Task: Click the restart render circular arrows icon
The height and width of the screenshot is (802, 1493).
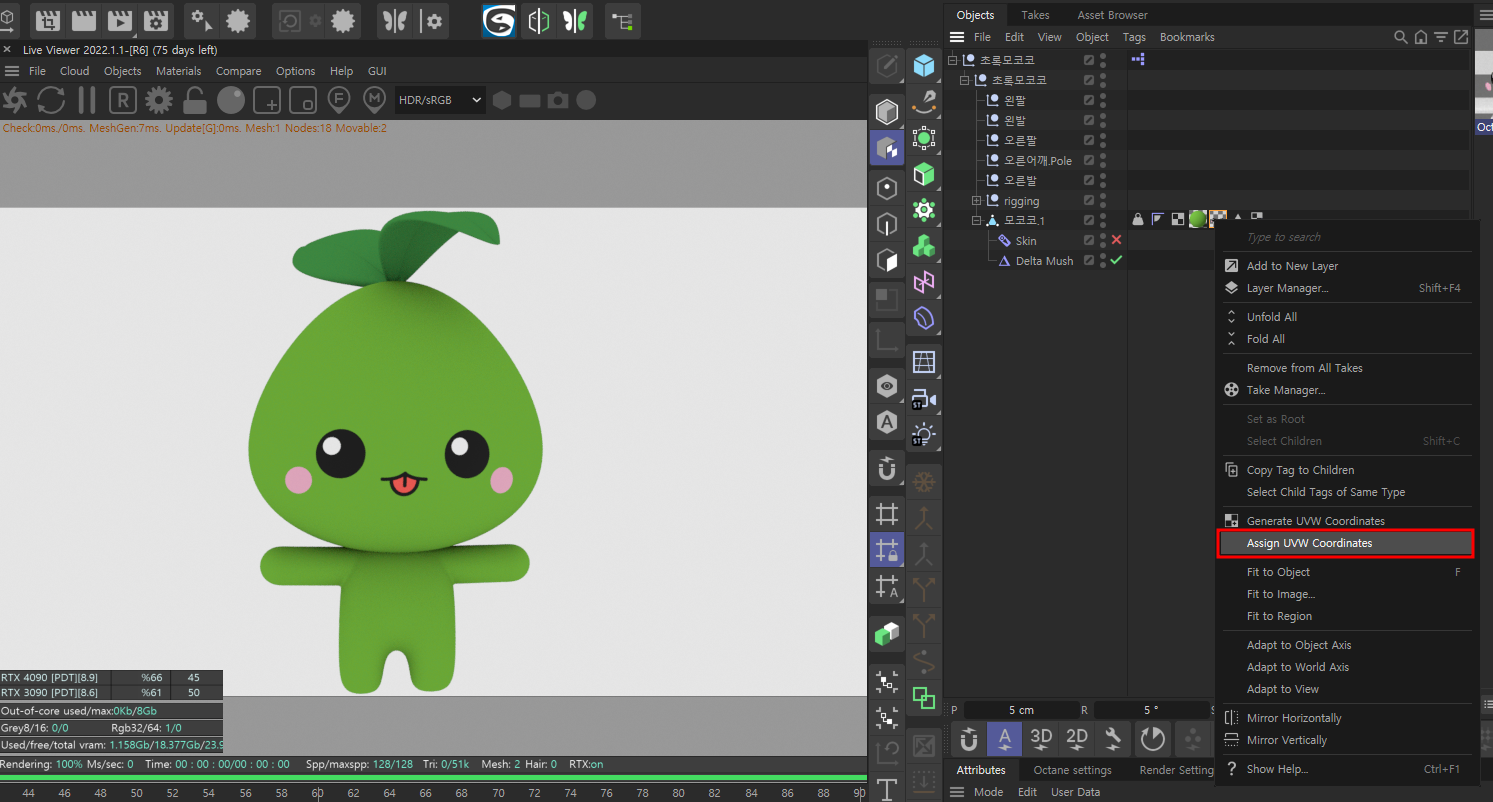Action: (51, 100)
